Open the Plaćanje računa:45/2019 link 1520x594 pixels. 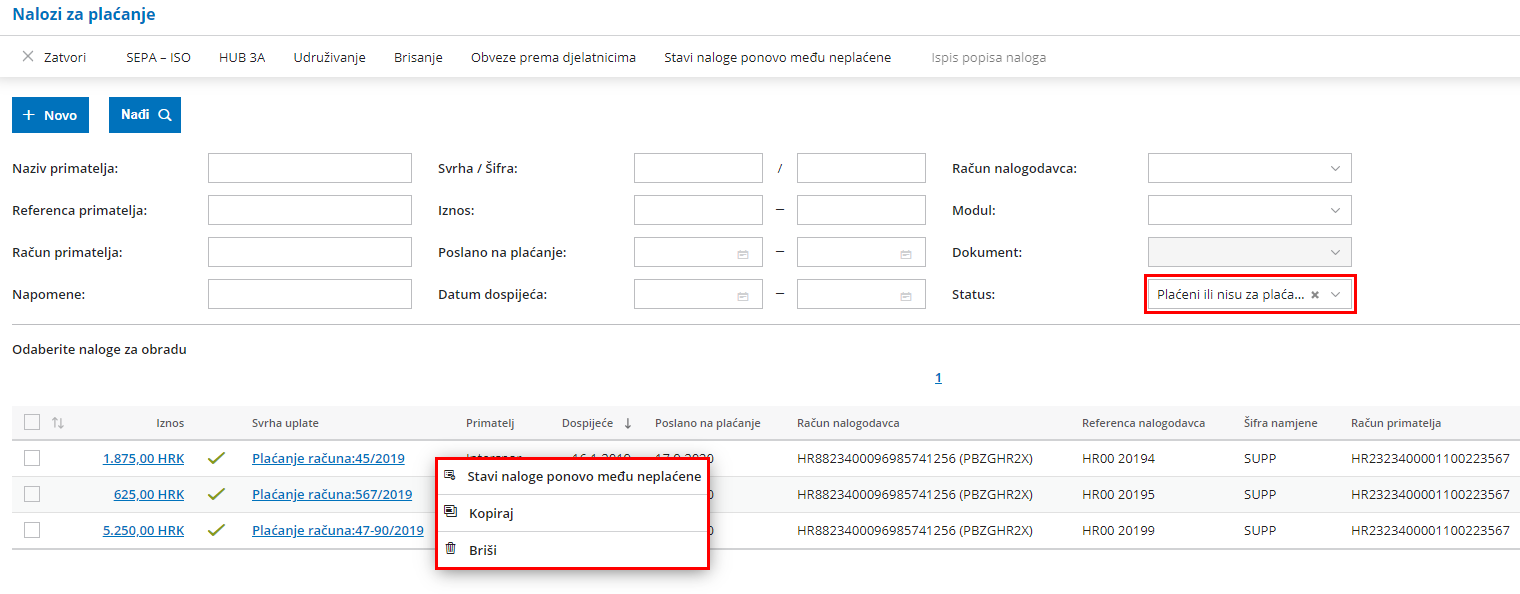(330, 457)
